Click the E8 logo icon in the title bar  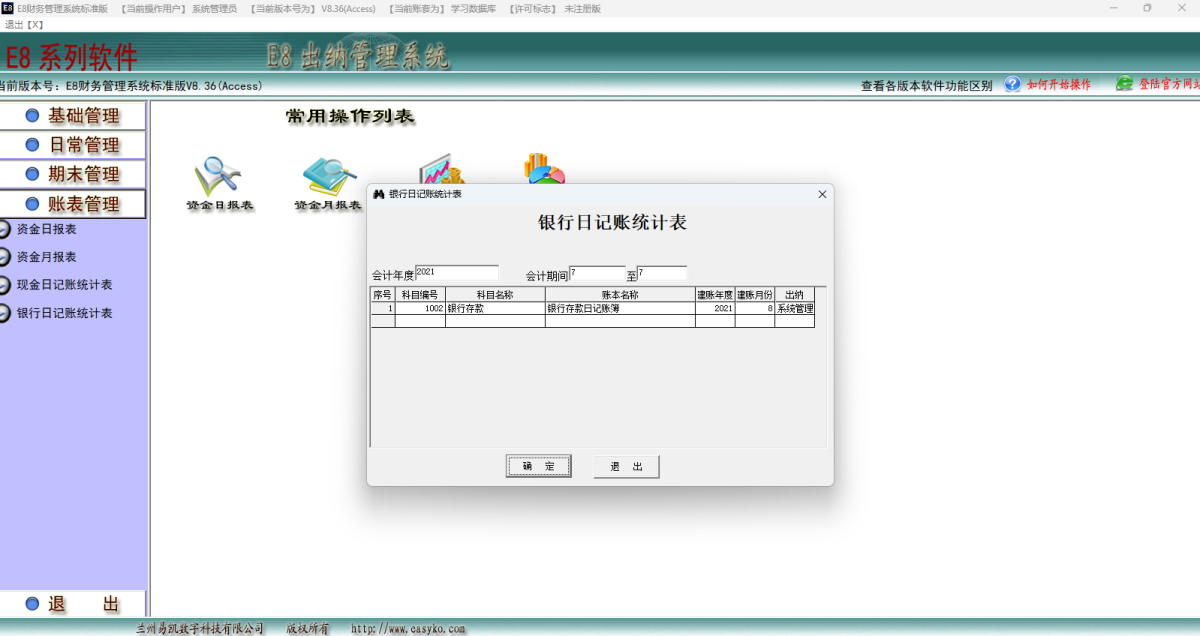tap(10, 9)
